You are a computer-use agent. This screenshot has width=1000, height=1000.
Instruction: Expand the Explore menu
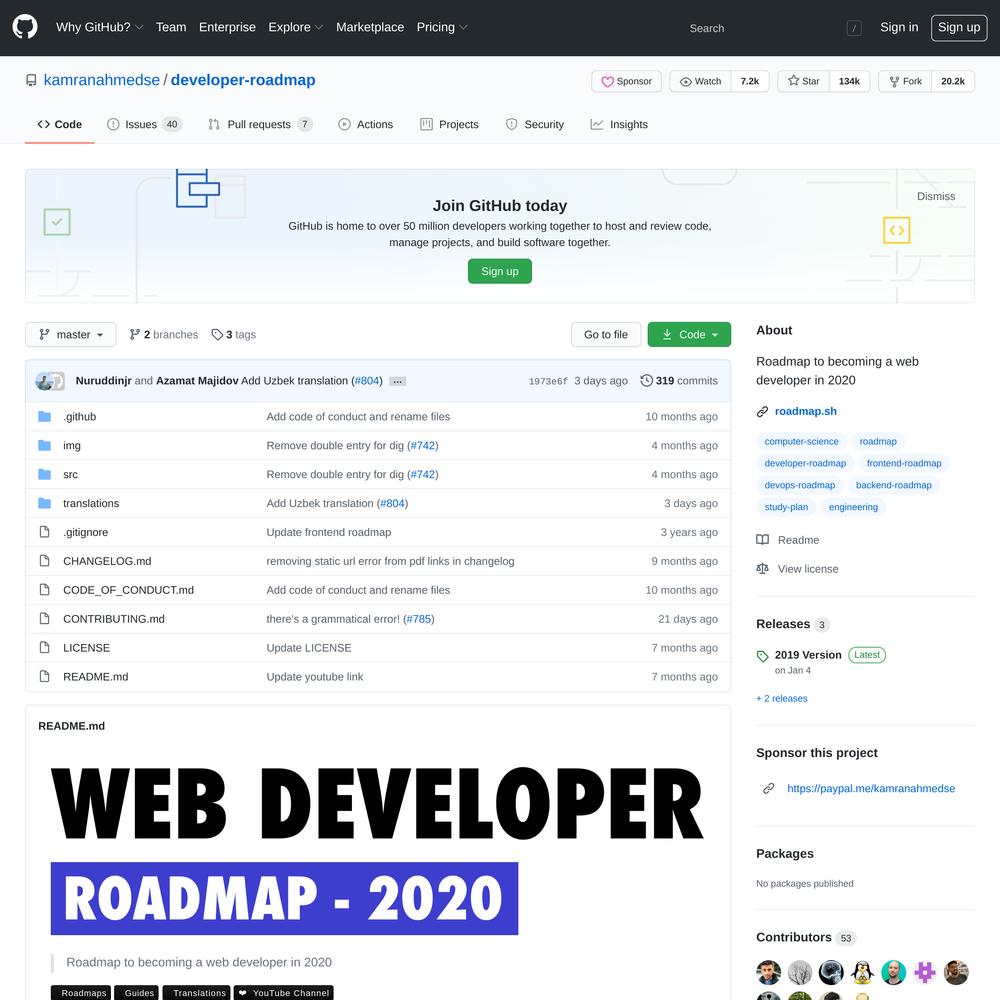(x=295, y=27)
